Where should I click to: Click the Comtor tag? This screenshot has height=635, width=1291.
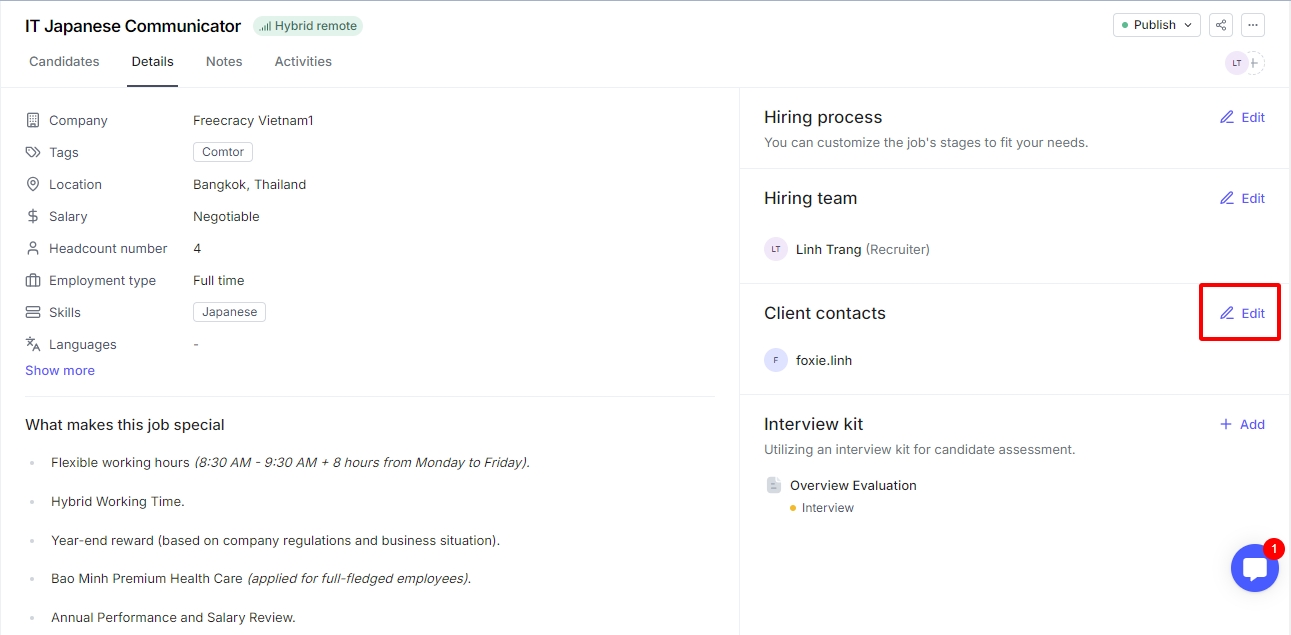click(223, 152)
